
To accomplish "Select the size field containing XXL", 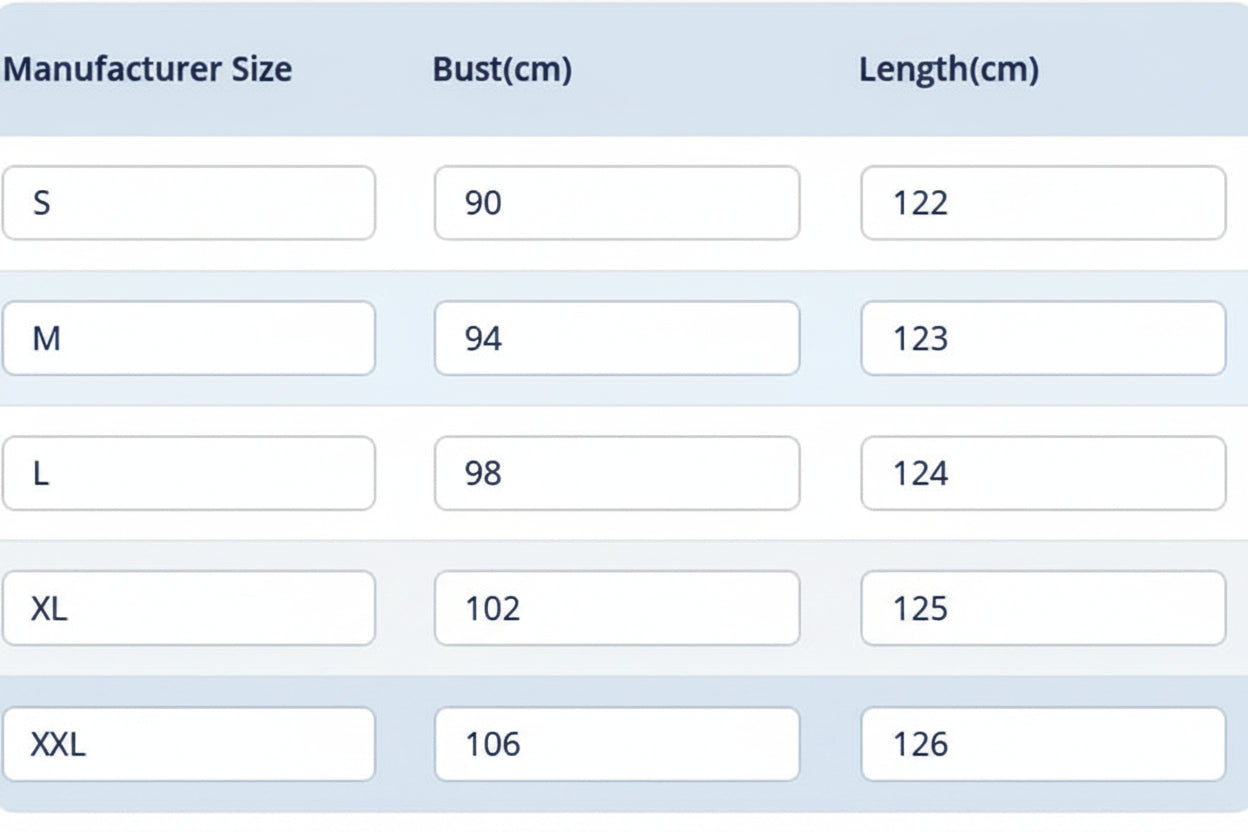I will point(189,744).
